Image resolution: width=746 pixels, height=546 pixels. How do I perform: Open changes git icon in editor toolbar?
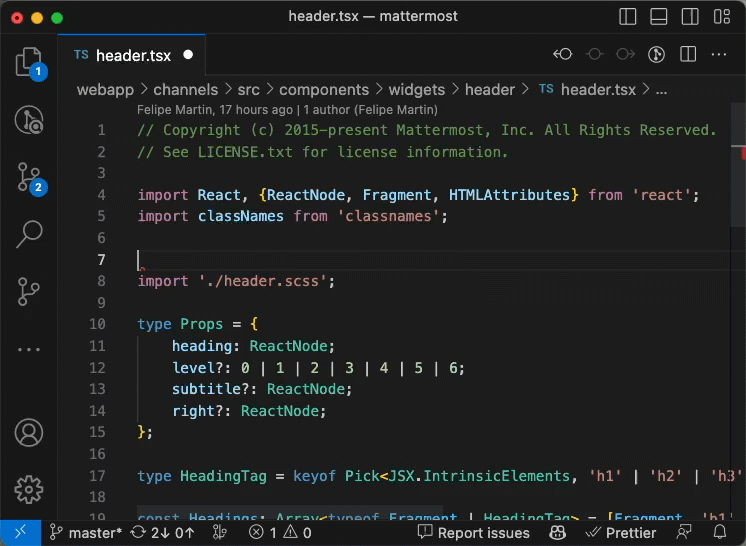(x=657, y=54)
